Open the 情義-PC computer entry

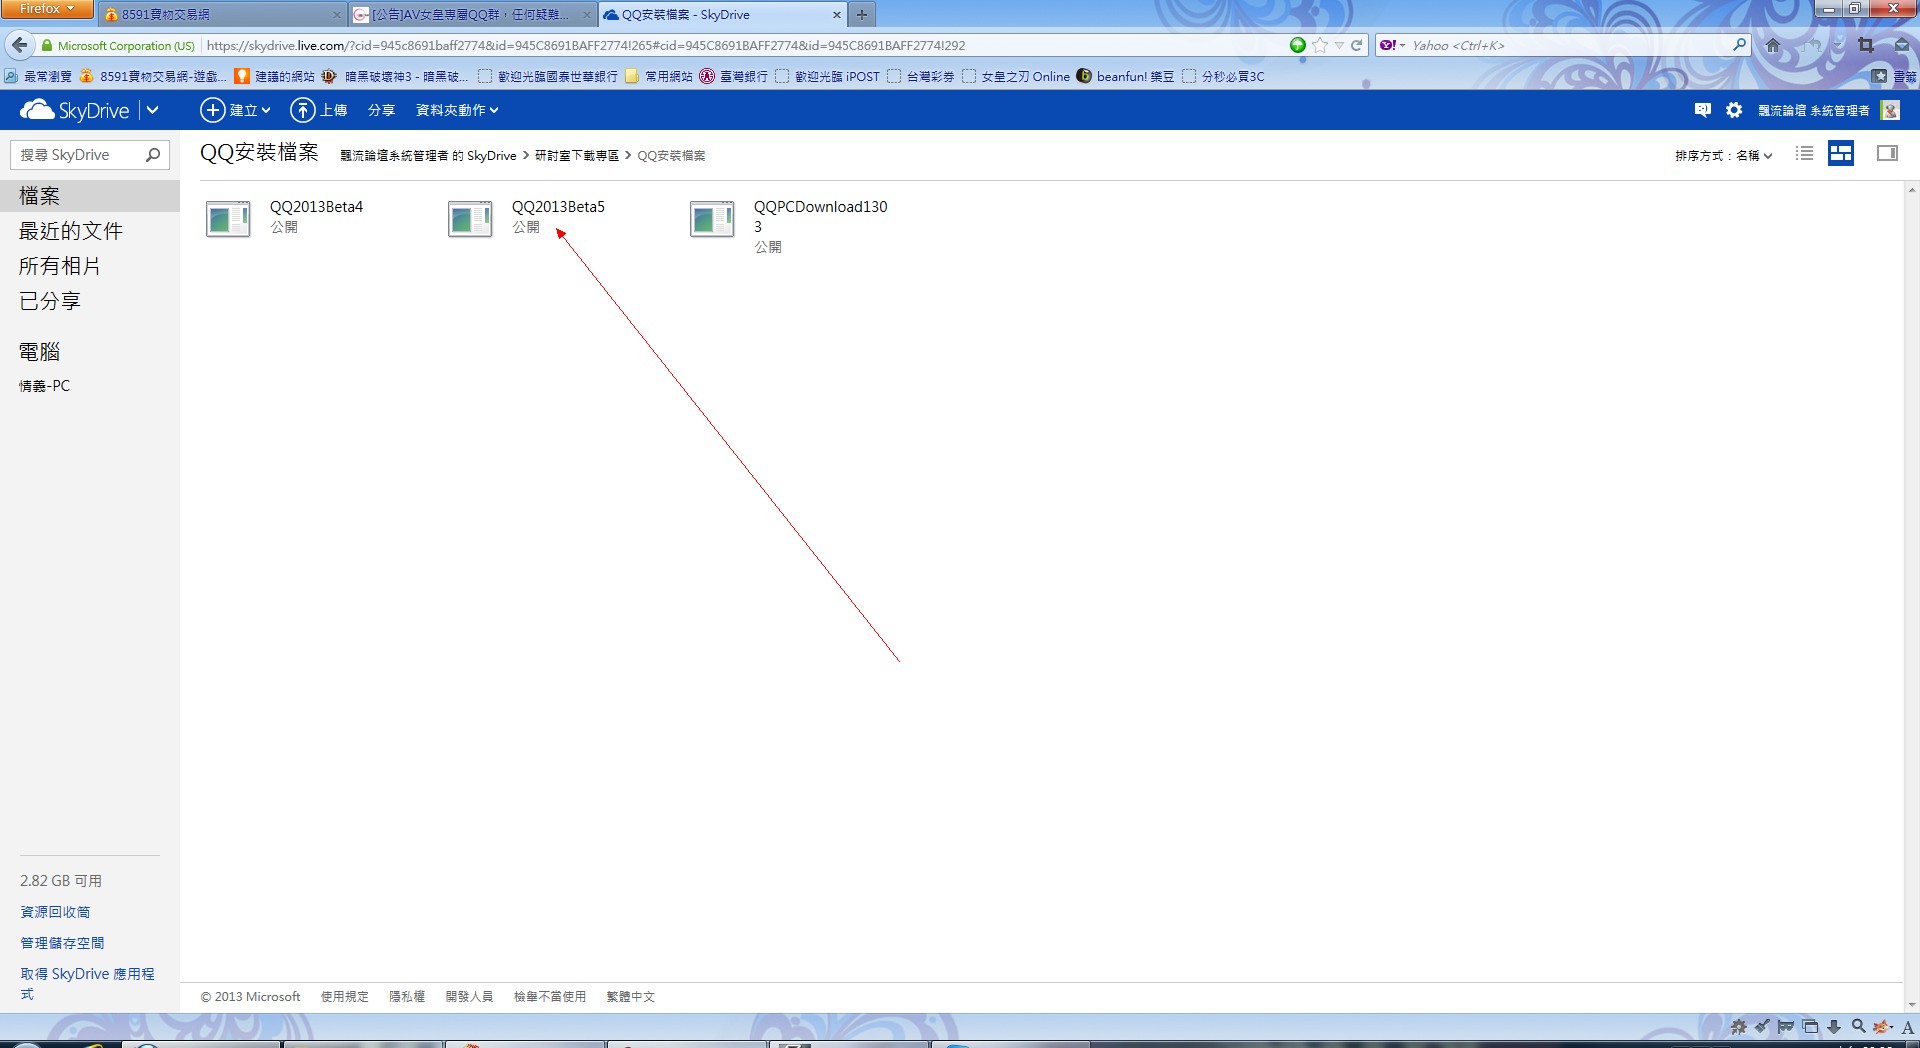click(x=44, y=386)
